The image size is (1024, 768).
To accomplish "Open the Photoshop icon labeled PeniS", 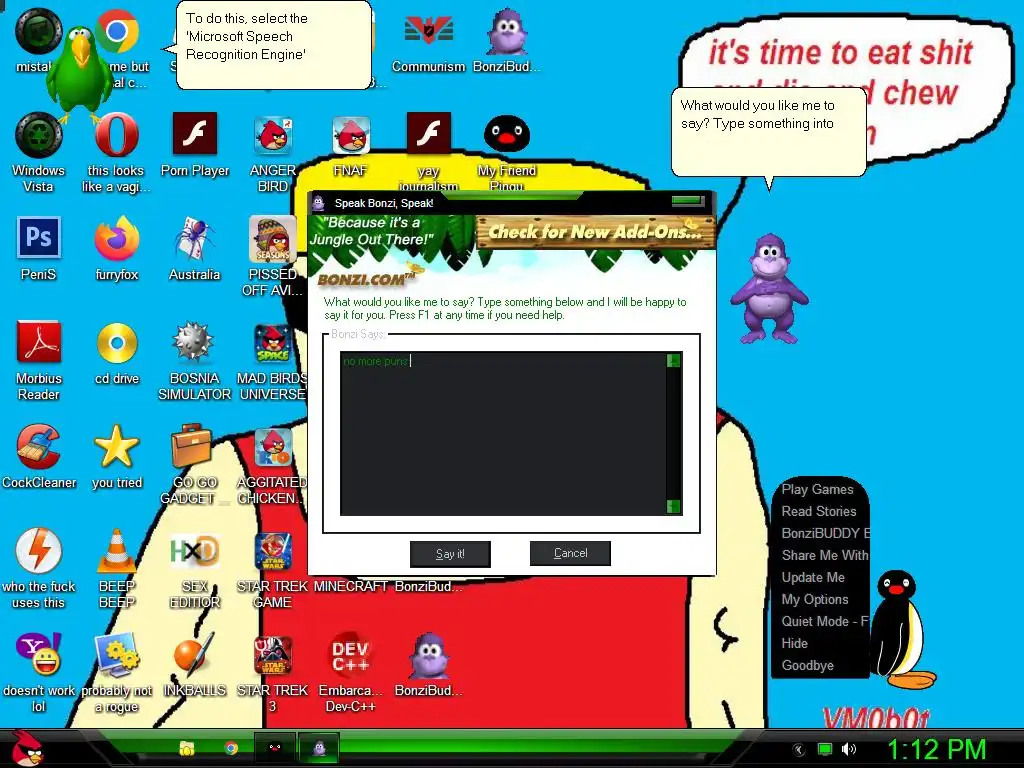I will pyautogui.click(x=39, y=237).
